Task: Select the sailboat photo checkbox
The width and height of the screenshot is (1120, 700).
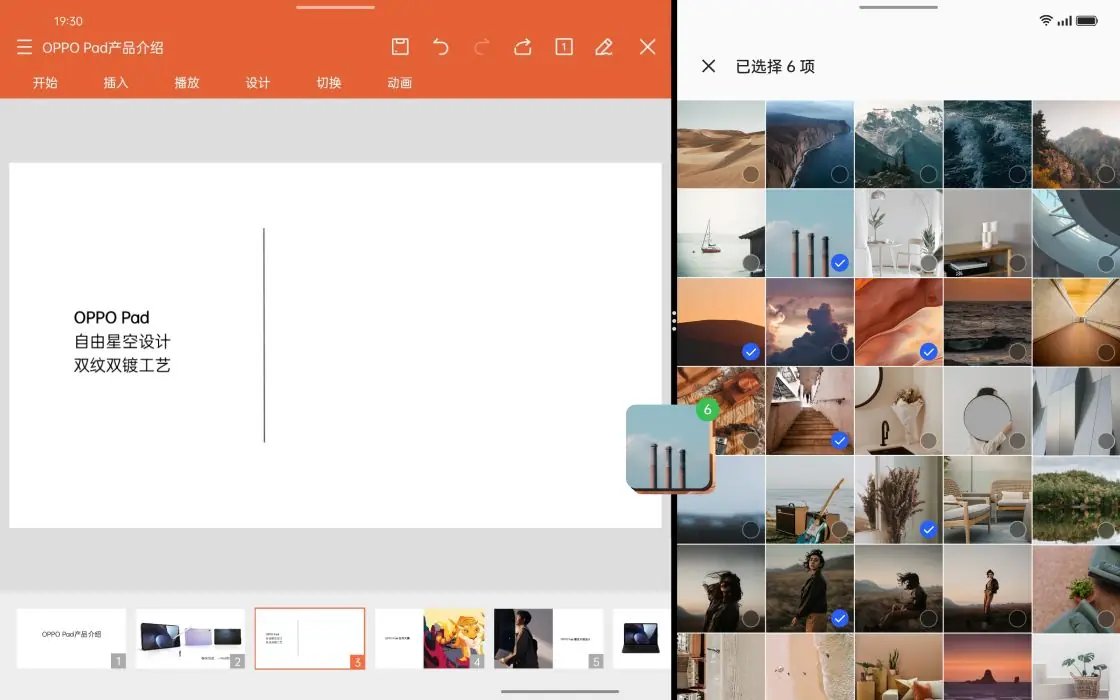Action: 751,263
